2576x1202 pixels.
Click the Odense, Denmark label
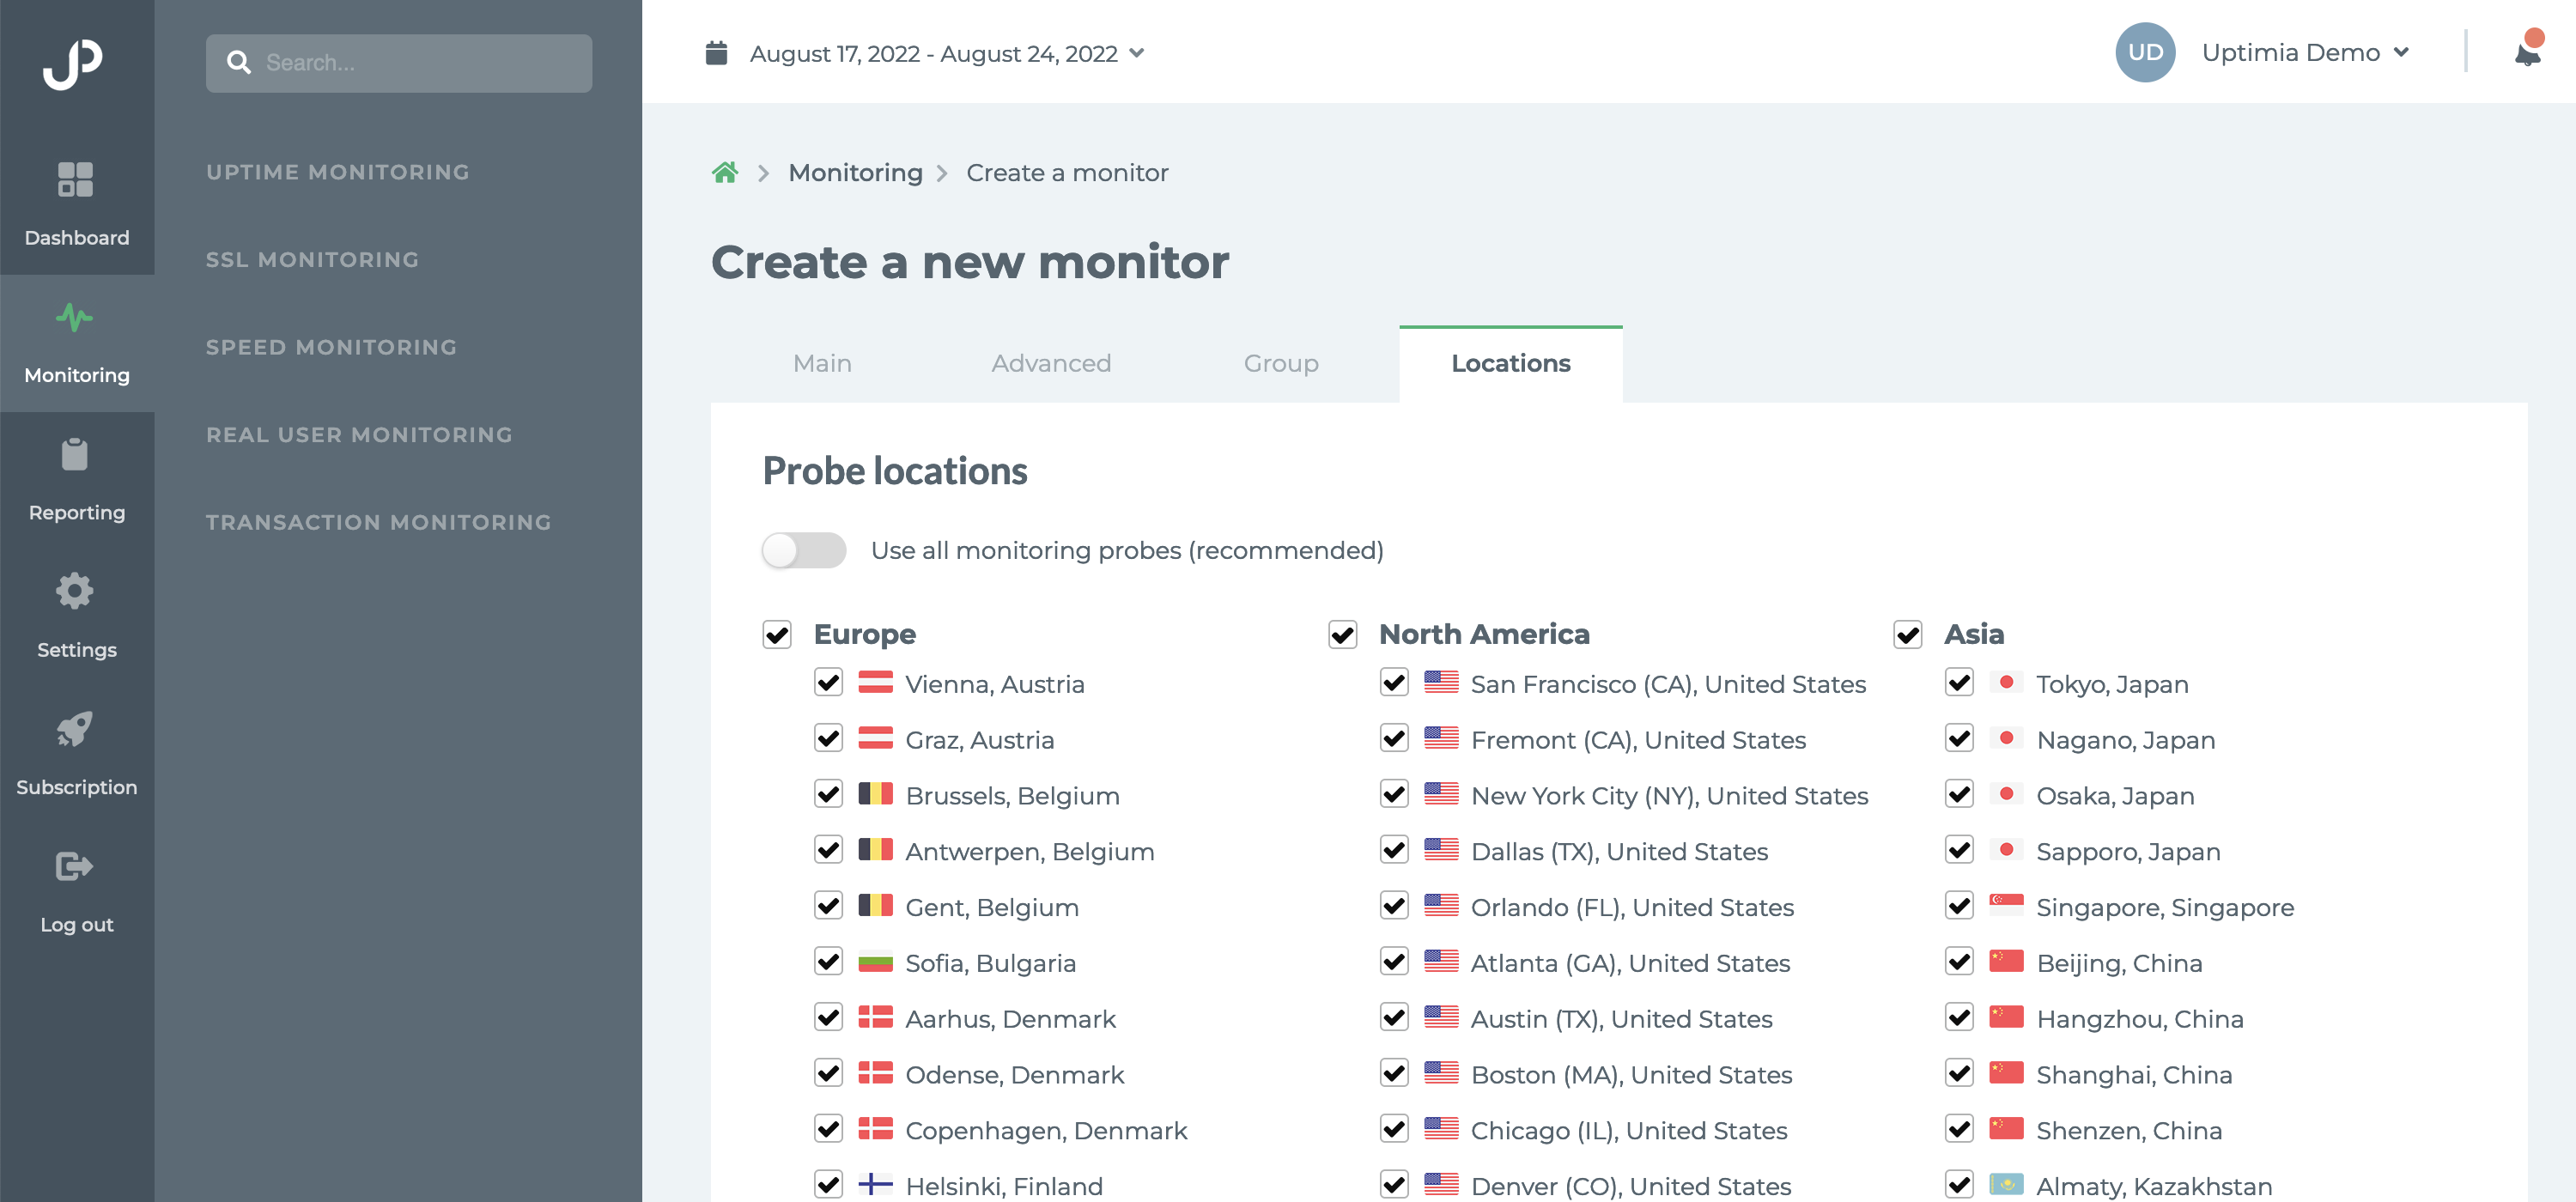click(1014, 1074)
